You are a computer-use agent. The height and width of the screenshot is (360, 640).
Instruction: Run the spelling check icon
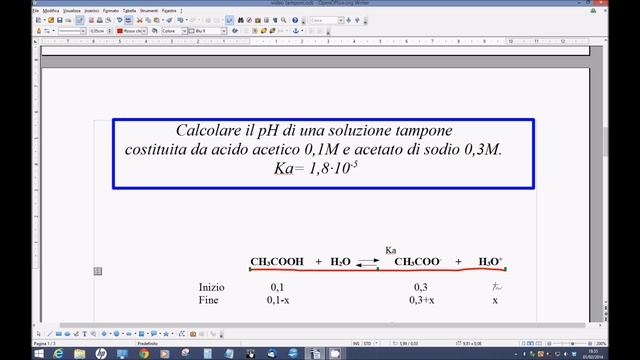120,20
